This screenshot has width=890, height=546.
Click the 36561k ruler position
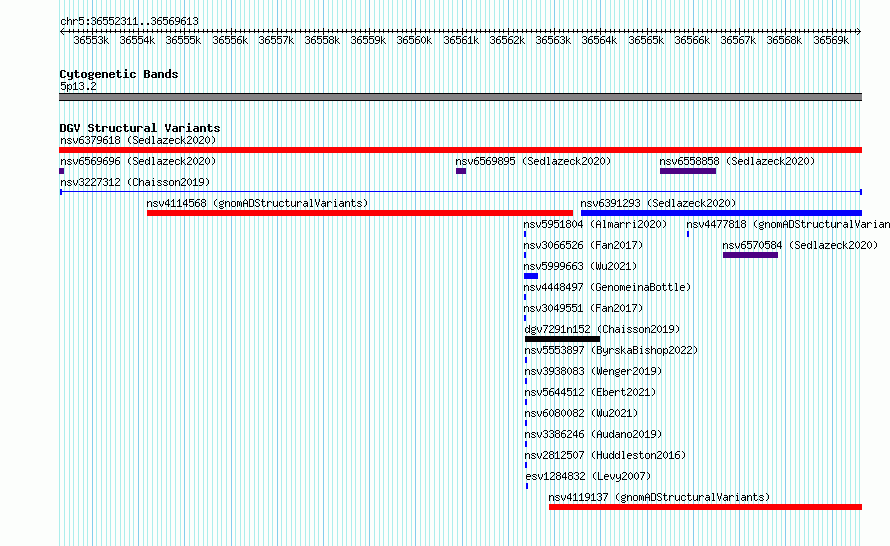point(461,40)
